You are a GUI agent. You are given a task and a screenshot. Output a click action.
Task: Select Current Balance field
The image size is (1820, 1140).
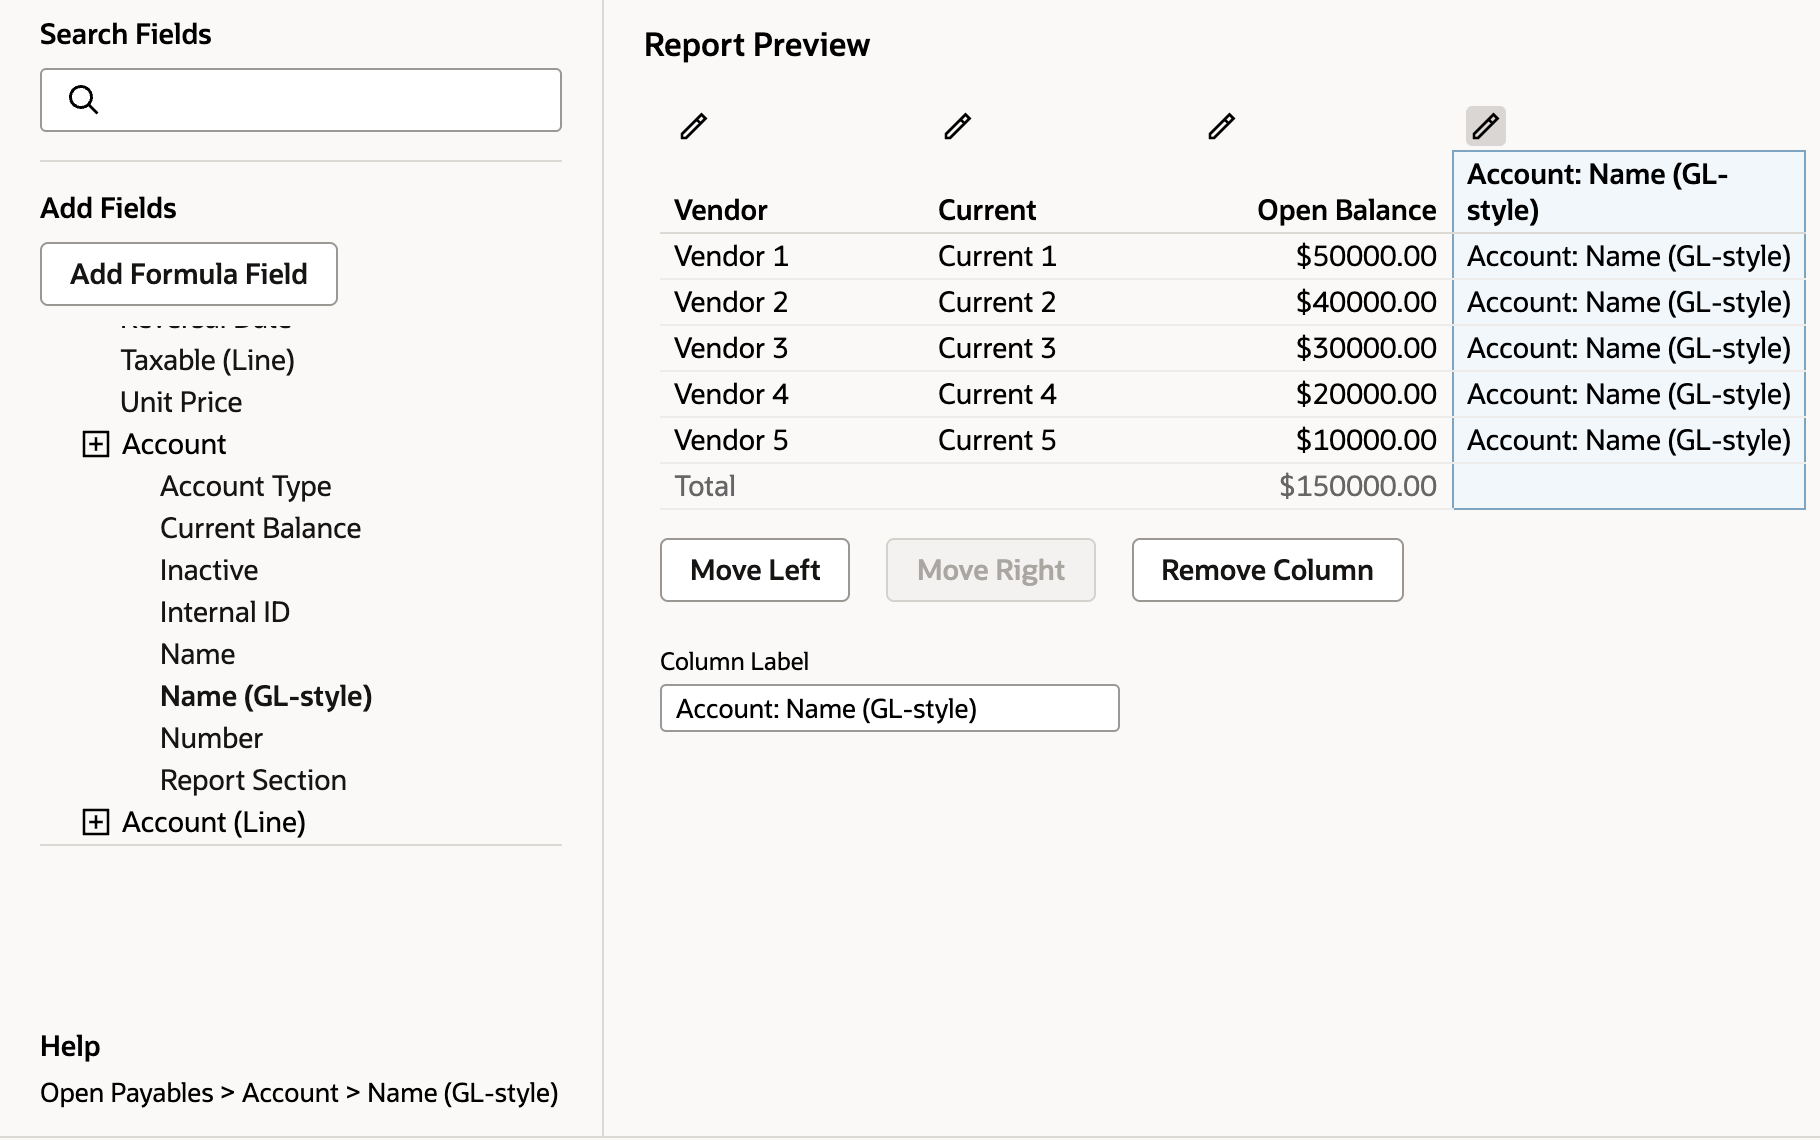260,528
